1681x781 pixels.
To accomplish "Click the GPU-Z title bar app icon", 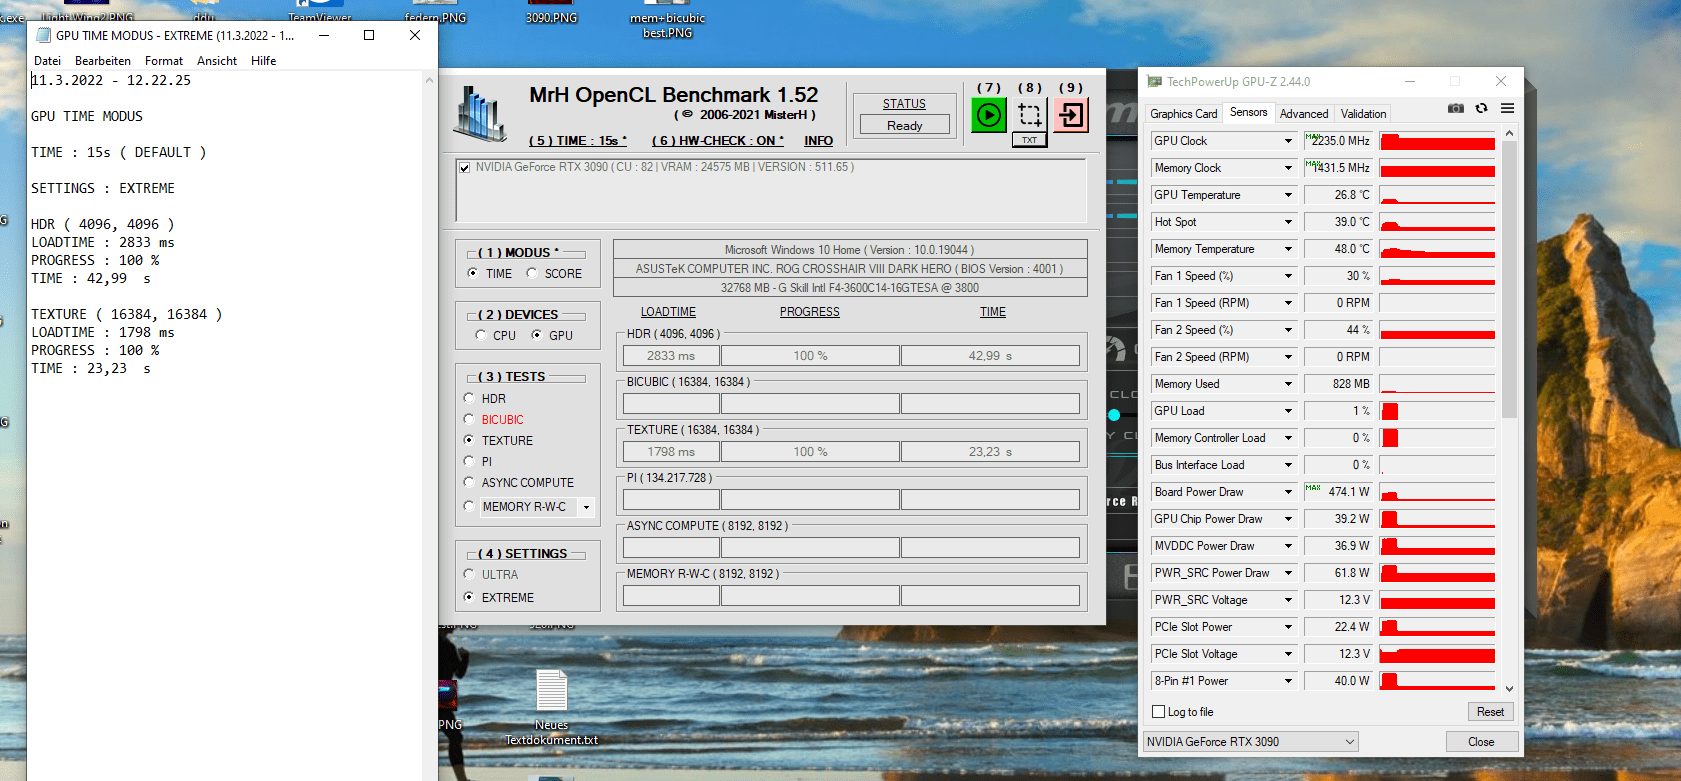I will pyautogui.click(x=1155, y=82).
